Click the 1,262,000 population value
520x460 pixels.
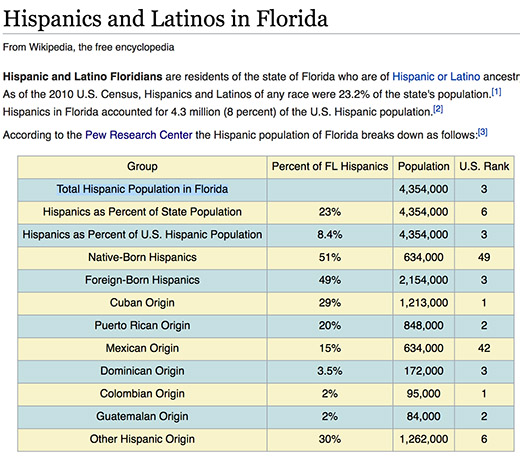coord(423,439)
